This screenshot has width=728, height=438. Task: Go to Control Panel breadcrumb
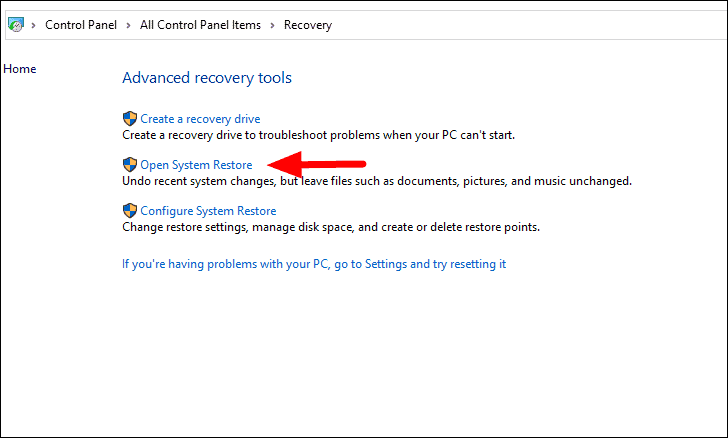tap(81, 25)
